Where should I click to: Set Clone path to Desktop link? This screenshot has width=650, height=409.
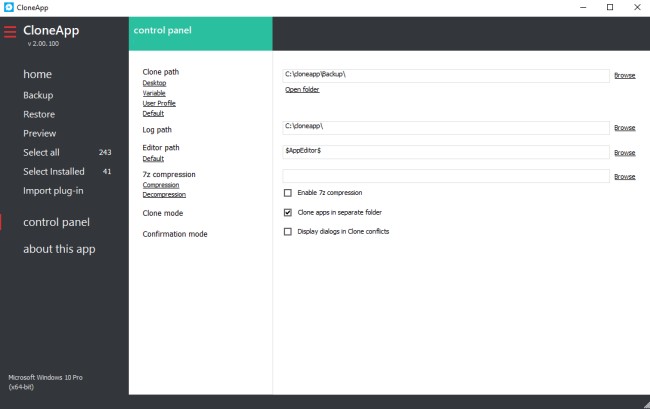pyautogui.click(x=154, y=83)
